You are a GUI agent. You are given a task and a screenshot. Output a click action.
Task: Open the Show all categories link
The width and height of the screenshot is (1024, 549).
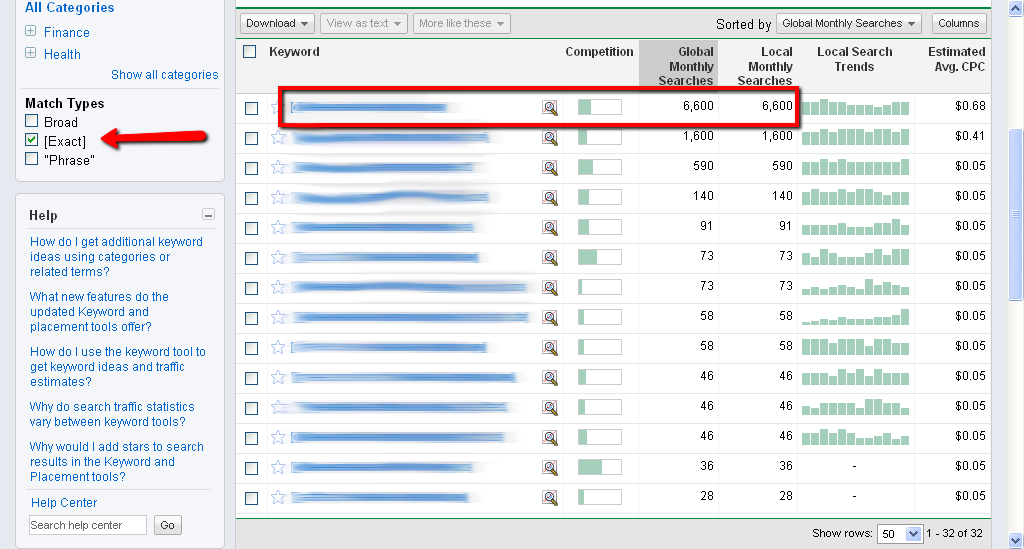coord(164,75)
